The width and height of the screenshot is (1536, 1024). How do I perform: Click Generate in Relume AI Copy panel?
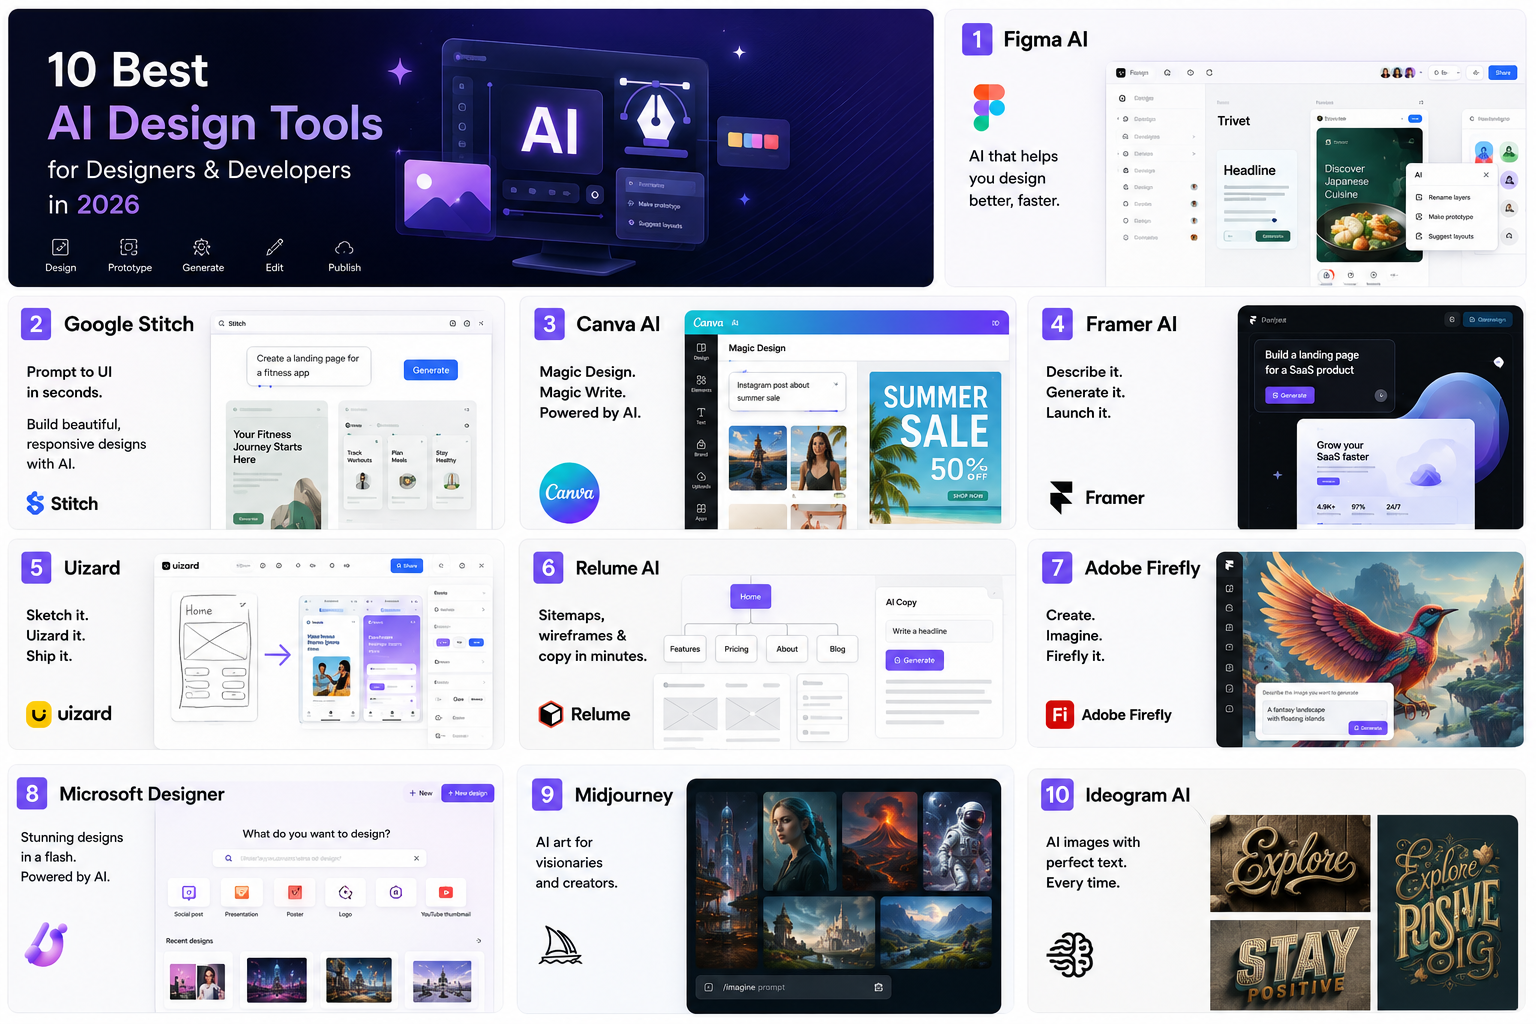click(x=914, y=660)
